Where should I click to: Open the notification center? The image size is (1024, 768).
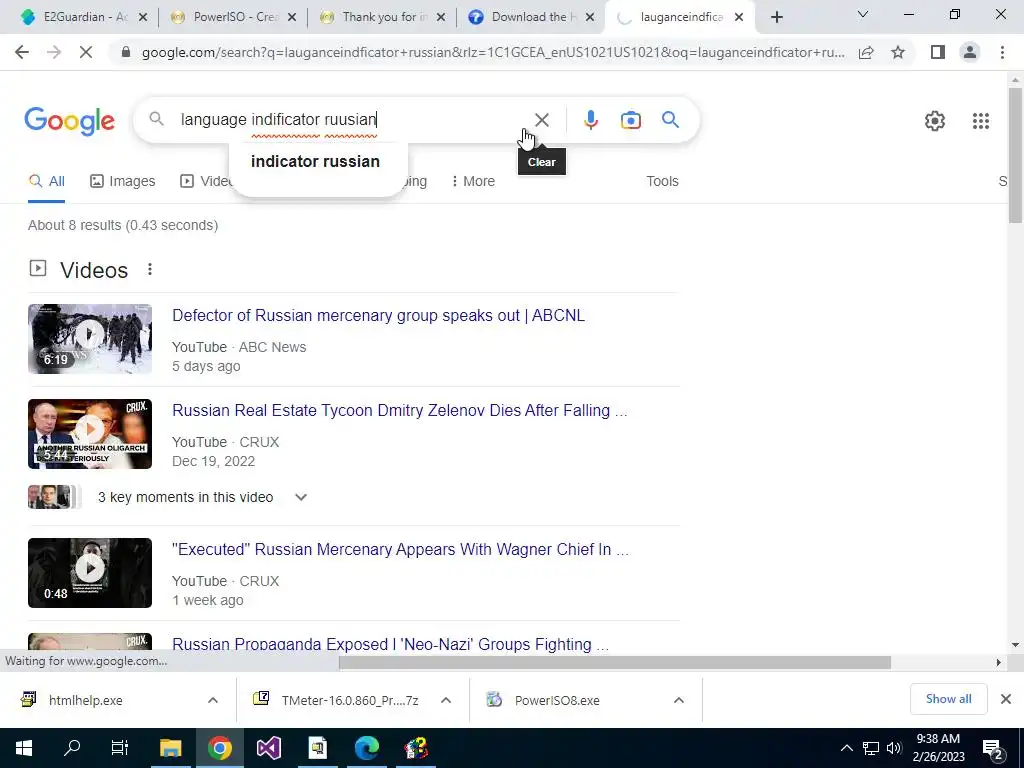pos(993,748)
